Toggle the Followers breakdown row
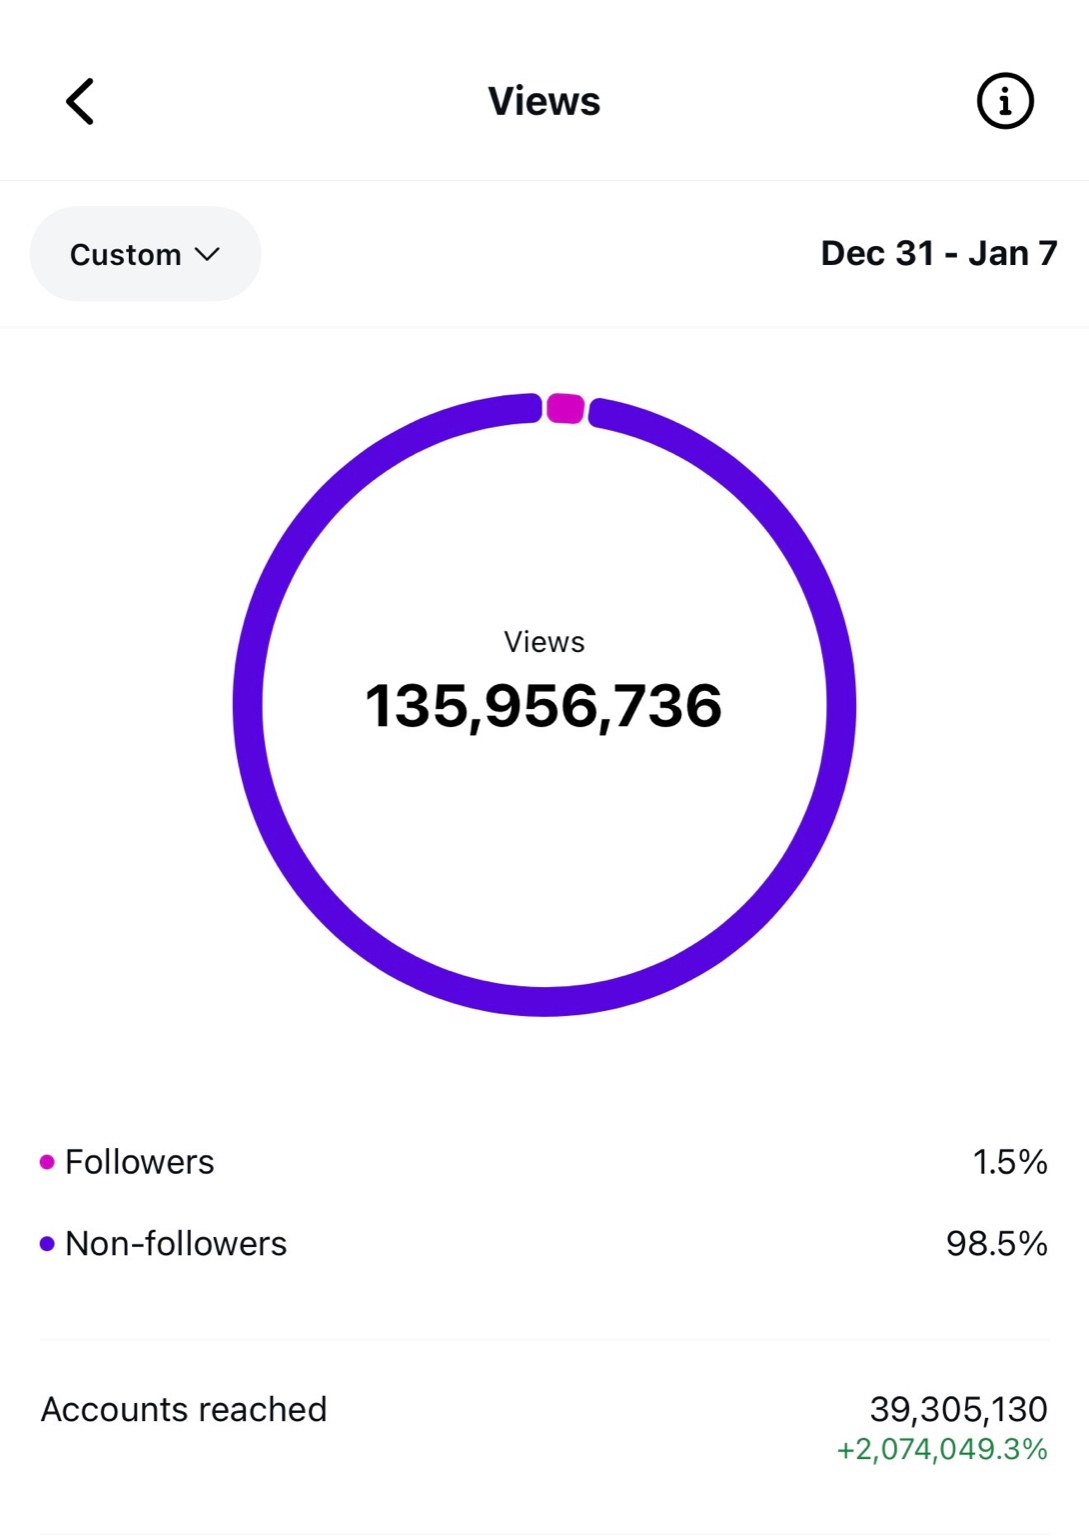Screen dimensions: 1089x1536 (x=544, y=1161)
